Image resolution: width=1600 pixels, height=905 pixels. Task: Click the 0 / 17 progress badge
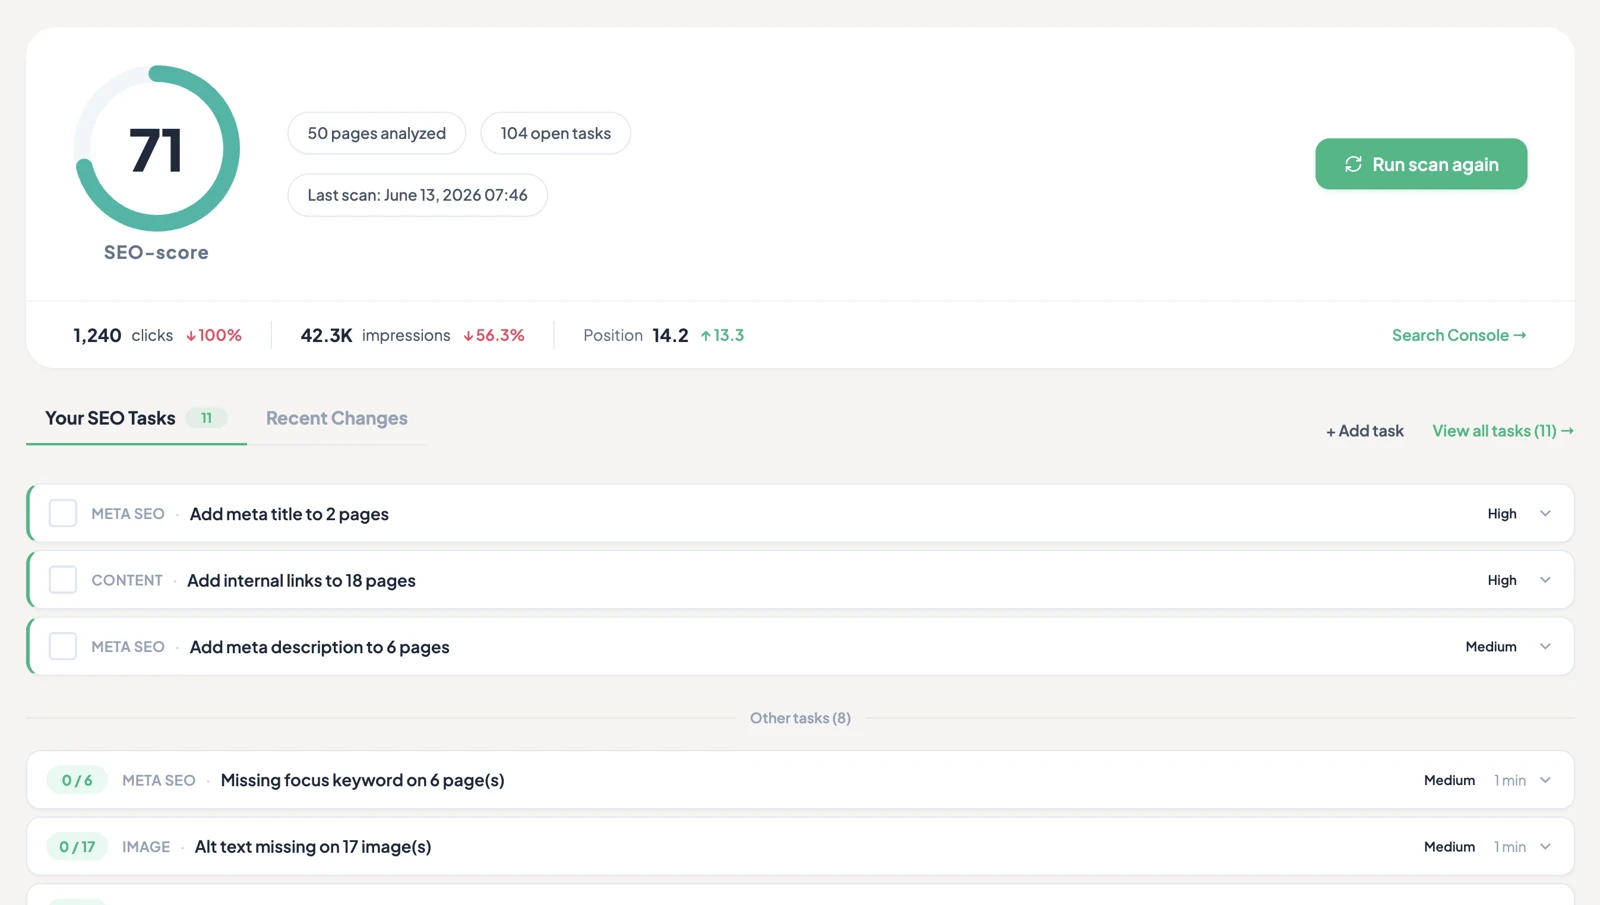coord(77,846)
